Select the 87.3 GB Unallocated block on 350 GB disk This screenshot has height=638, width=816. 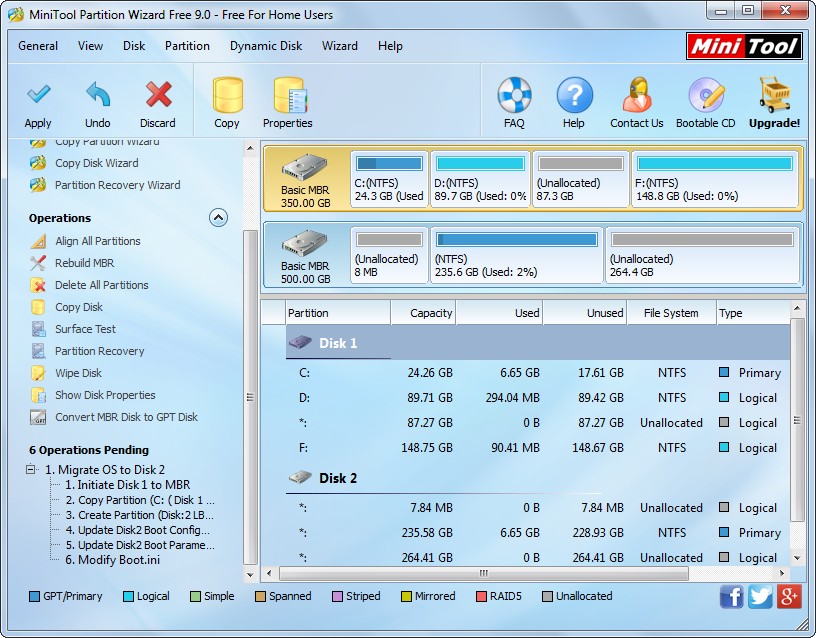click(581, 179)
